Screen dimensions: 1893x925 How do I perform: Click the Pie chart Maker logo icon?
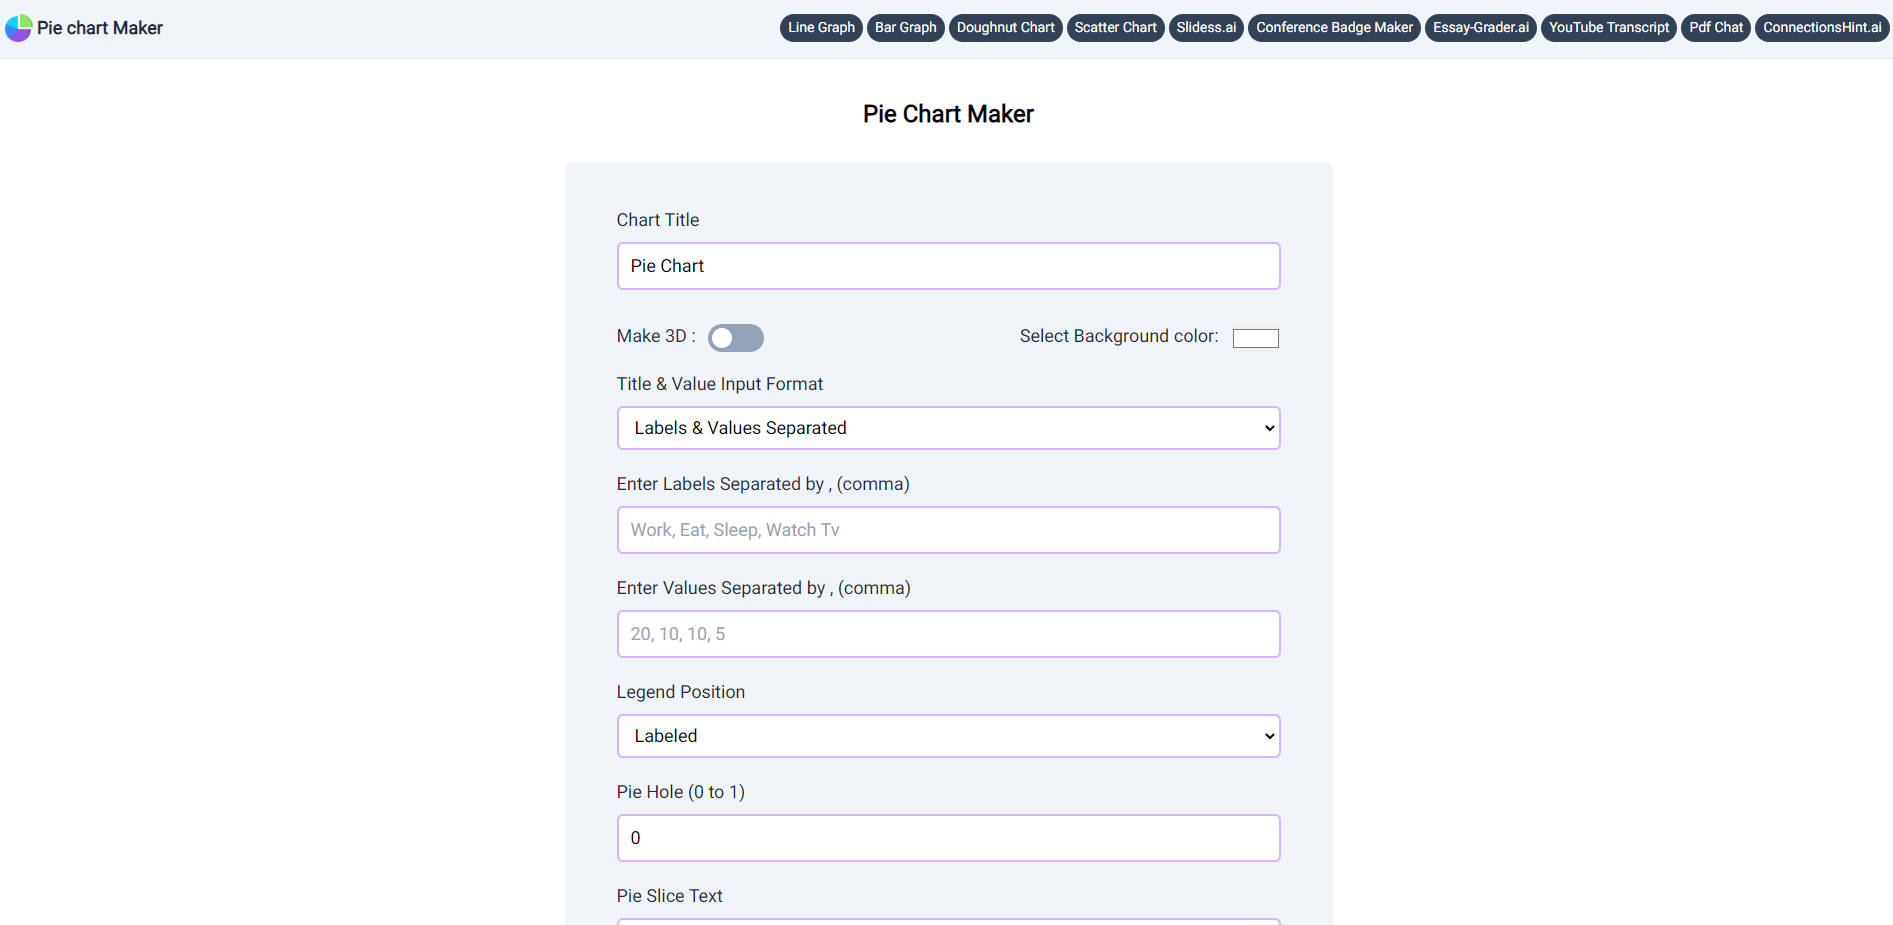click(18, 28)
